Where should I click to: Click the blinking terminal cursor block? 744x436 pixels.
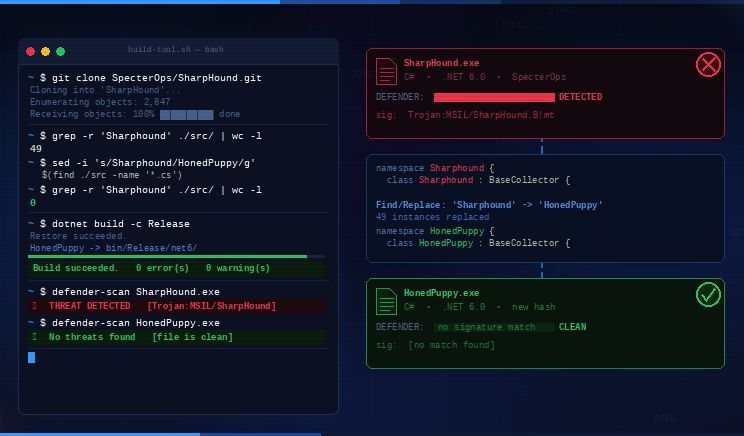tap(31, 357)
